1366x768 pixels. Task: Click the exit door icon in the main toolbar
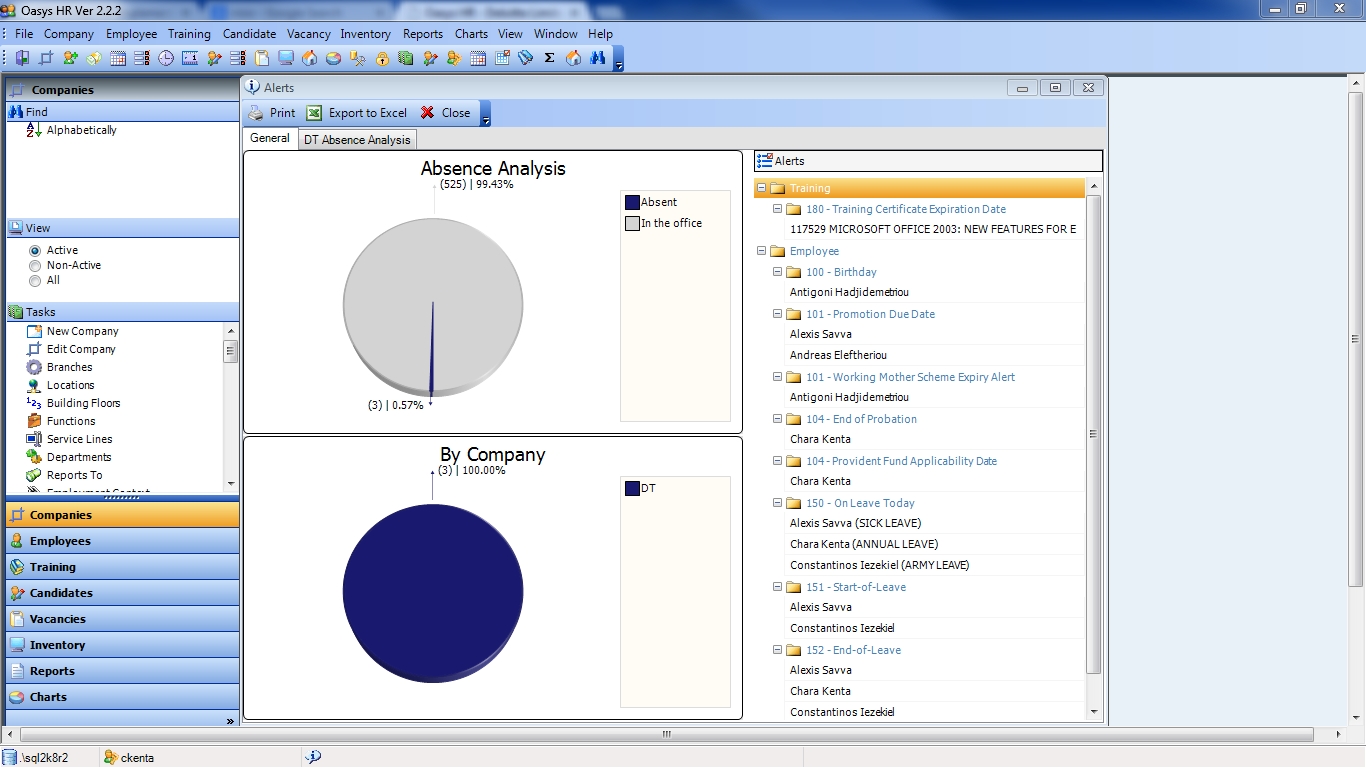pyautogui.click(x=22, y=58)
